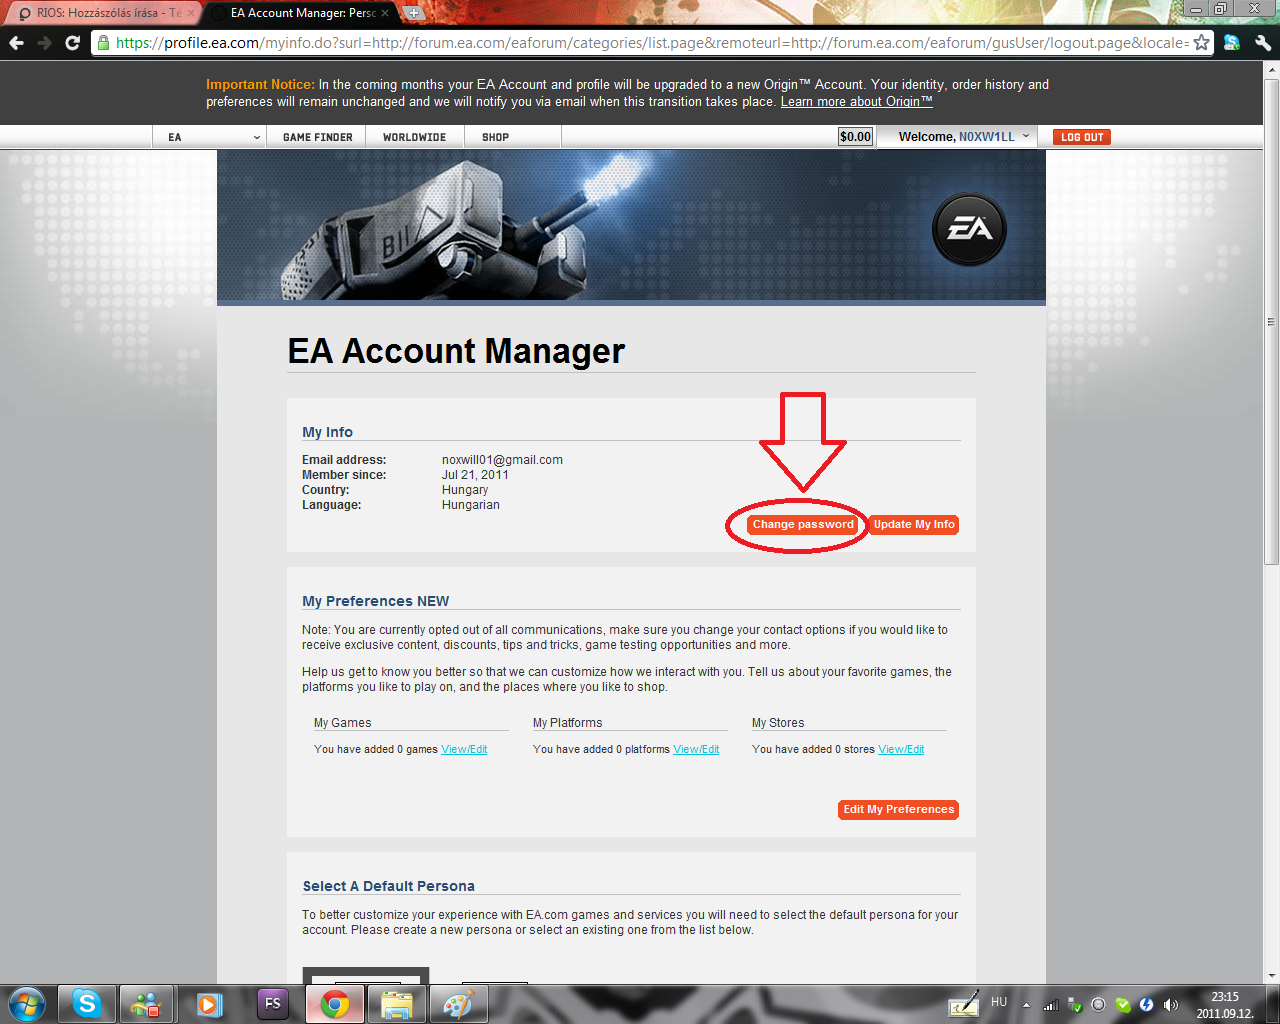Click the Hungarian language value
Viewport: 1280px width, 1024px height.
[471, 505]
